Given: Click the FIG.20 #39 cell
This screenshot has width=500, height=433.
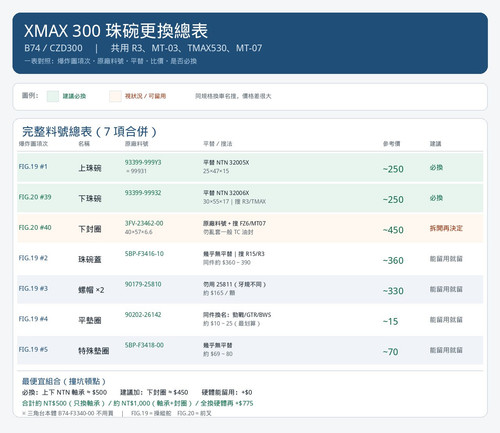Looking at the screenshot, I should tap(35, 197).
